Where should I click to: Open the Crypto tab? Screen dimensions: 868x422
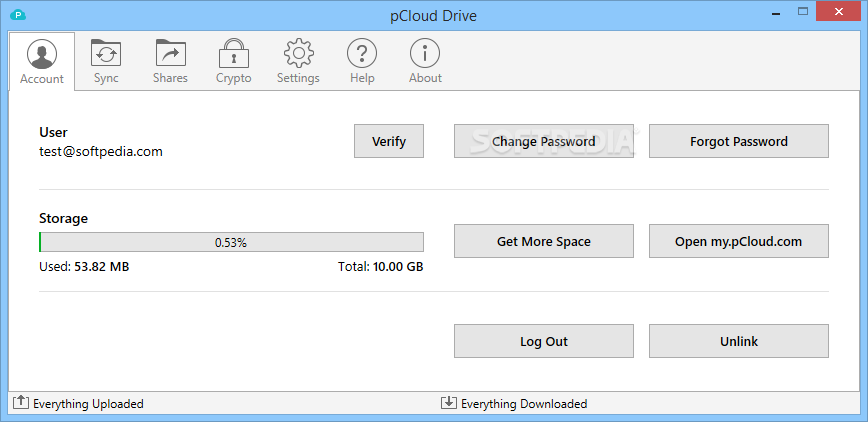coord(234,61)
